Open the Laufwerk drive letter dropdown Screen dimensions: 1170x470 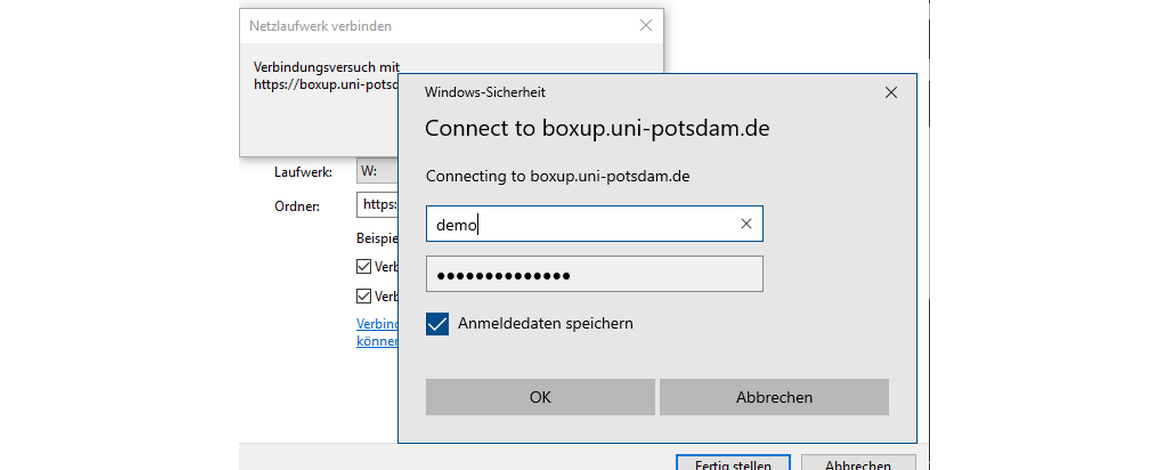(377, 171)
